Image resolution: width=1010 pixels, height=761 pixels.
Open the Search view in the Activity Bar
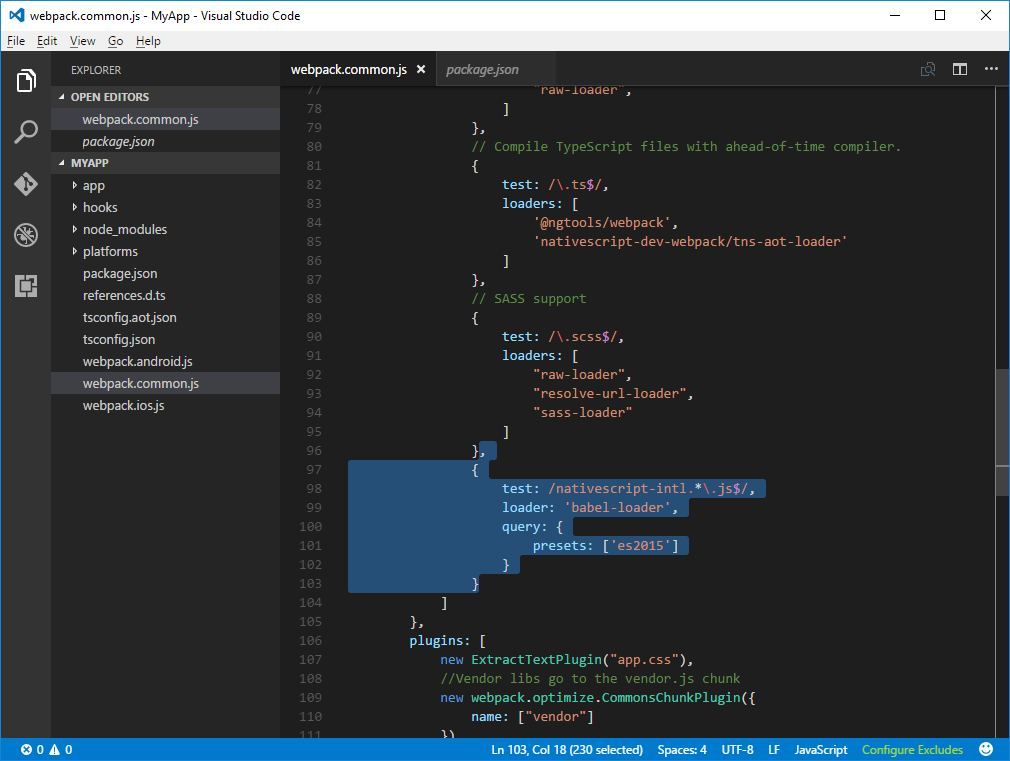26,131
